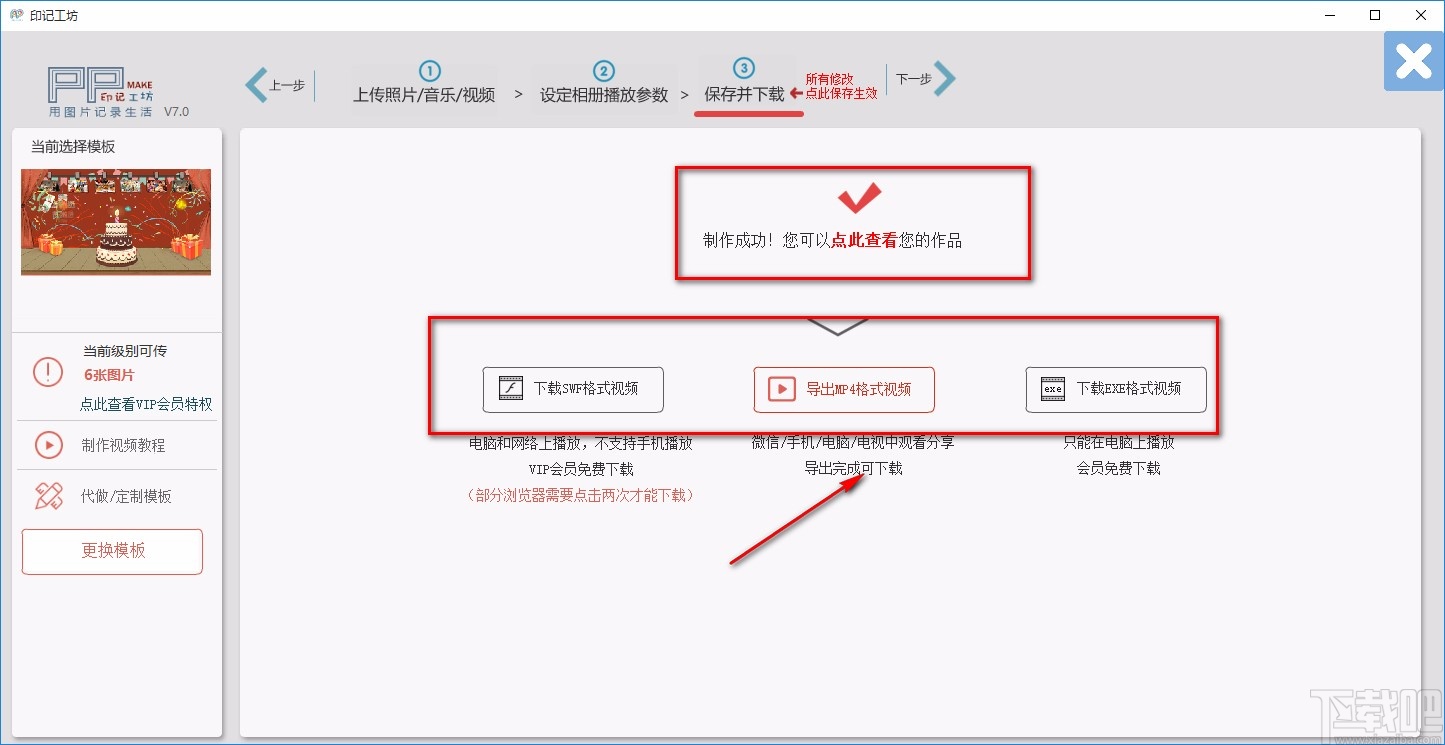The width and height of the screenshot is (1445, 745).
Task: Click the birthday cake template thumbnail
Action: [115, 222]
